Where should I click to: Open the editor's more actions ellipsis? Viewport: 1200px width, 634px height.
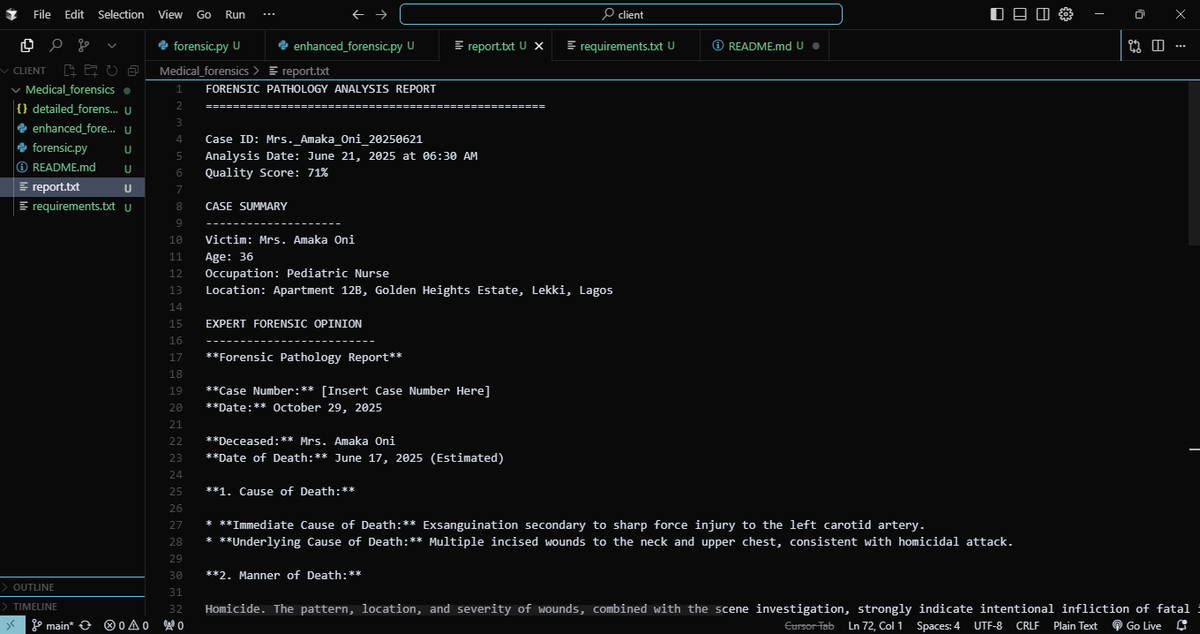click(1181, 45)
